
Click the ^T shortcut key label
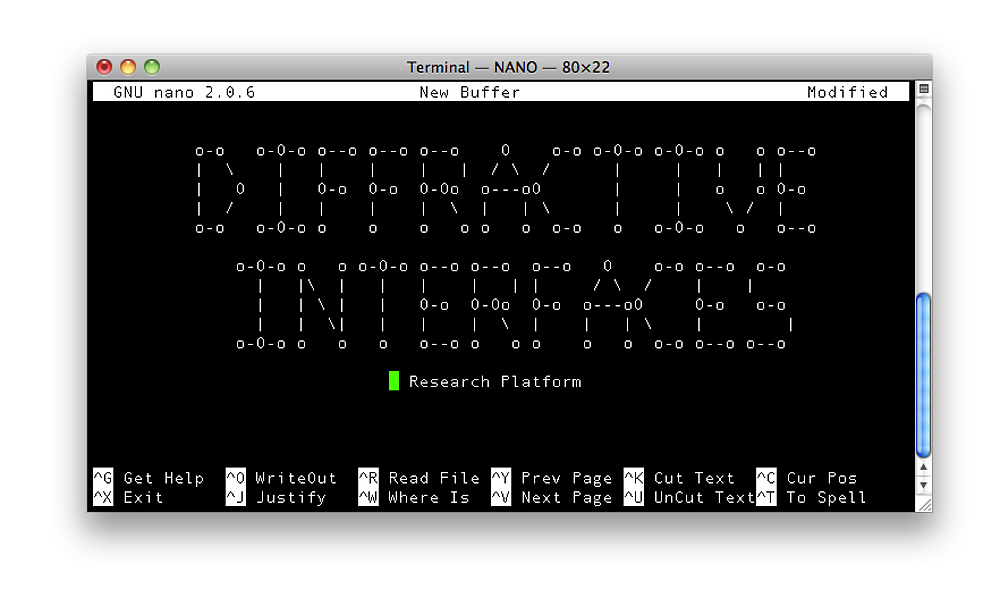pyautogui.click(x=766, y=497)
